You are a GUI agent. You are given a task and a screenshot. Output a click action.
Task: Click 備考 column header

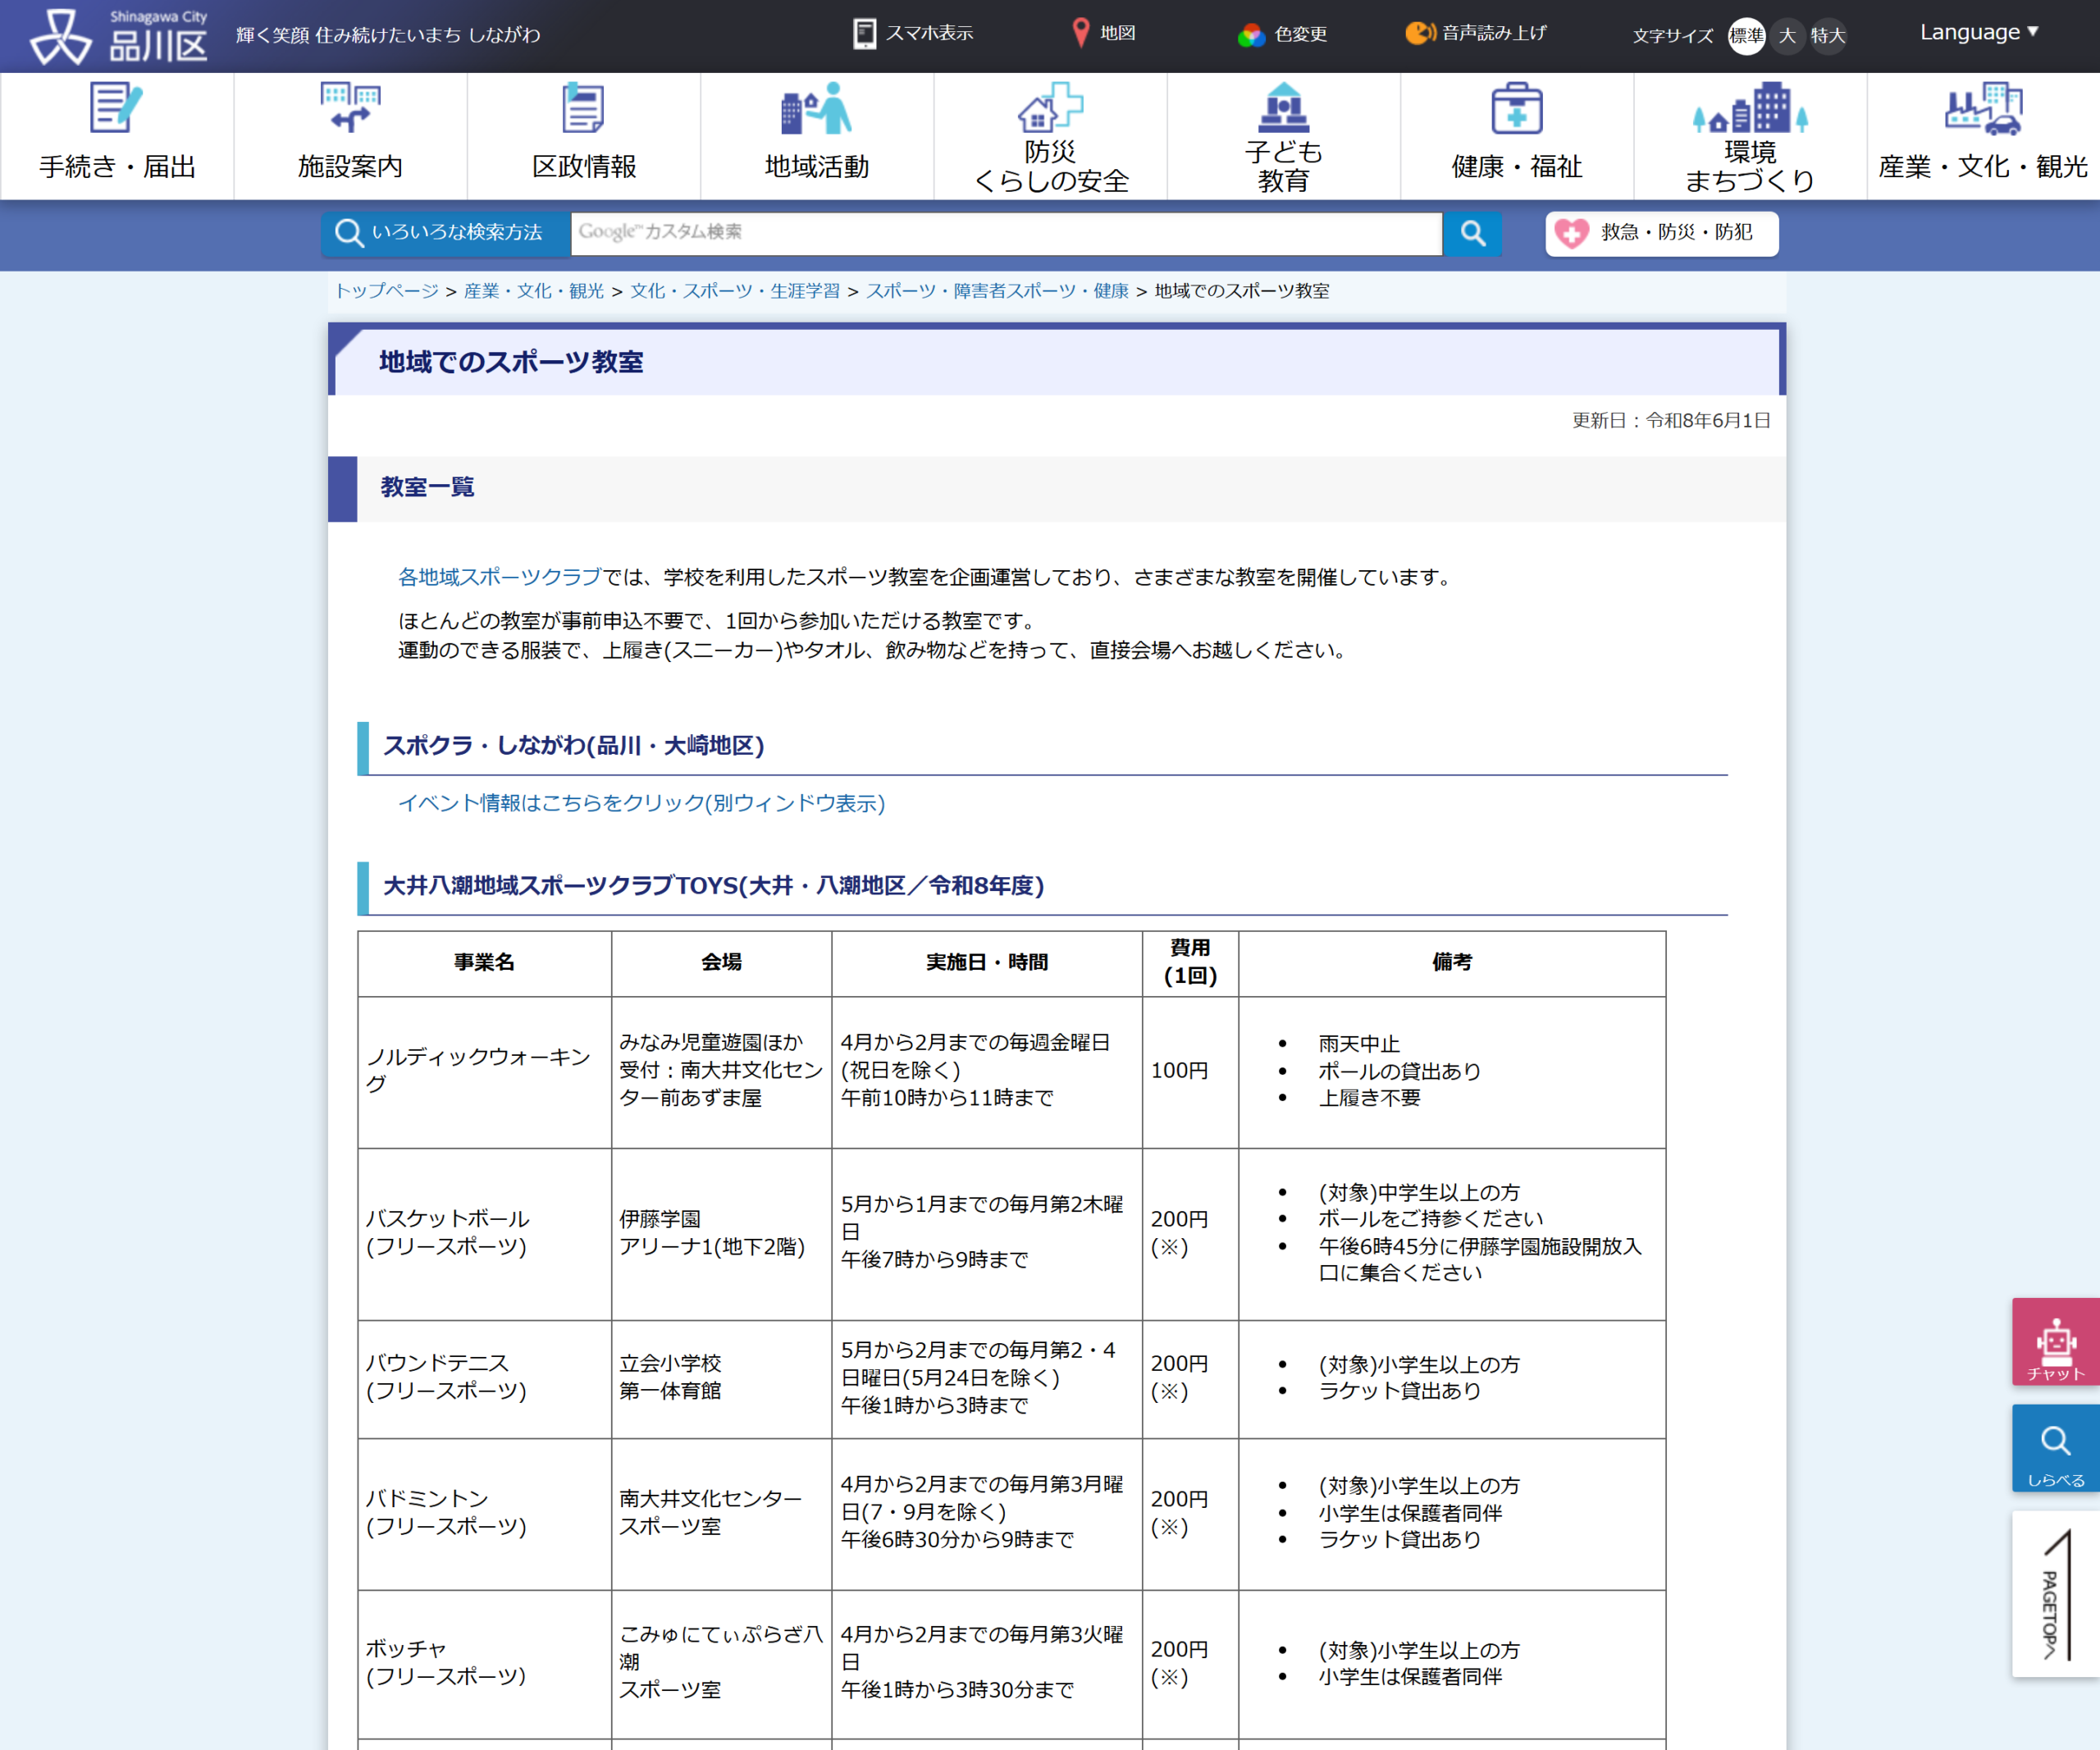pos(1452,962)
